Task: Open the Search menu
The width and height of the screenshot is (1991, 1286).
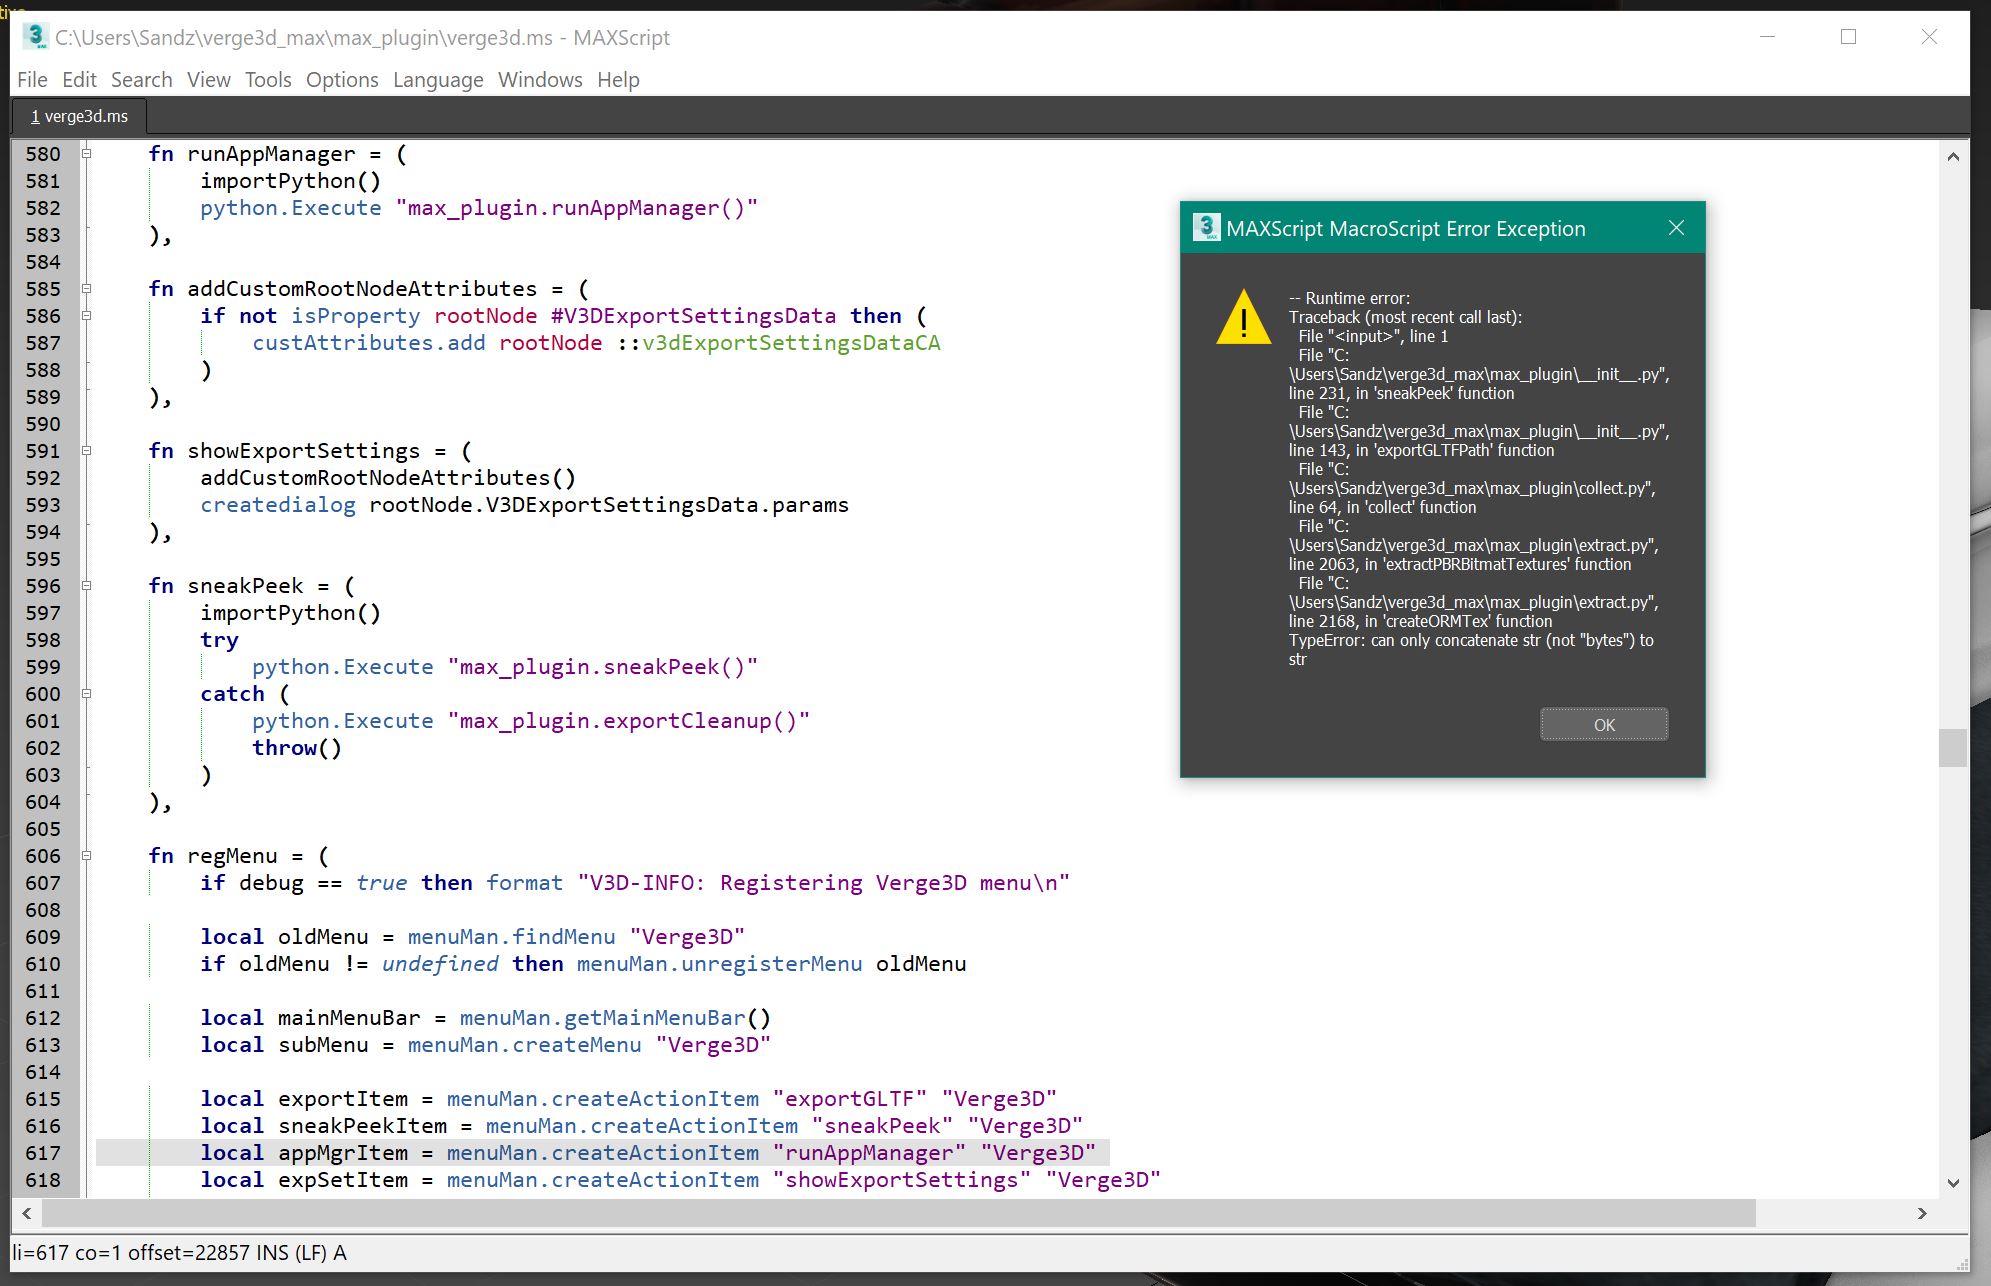Action: [x=141, y=80]
